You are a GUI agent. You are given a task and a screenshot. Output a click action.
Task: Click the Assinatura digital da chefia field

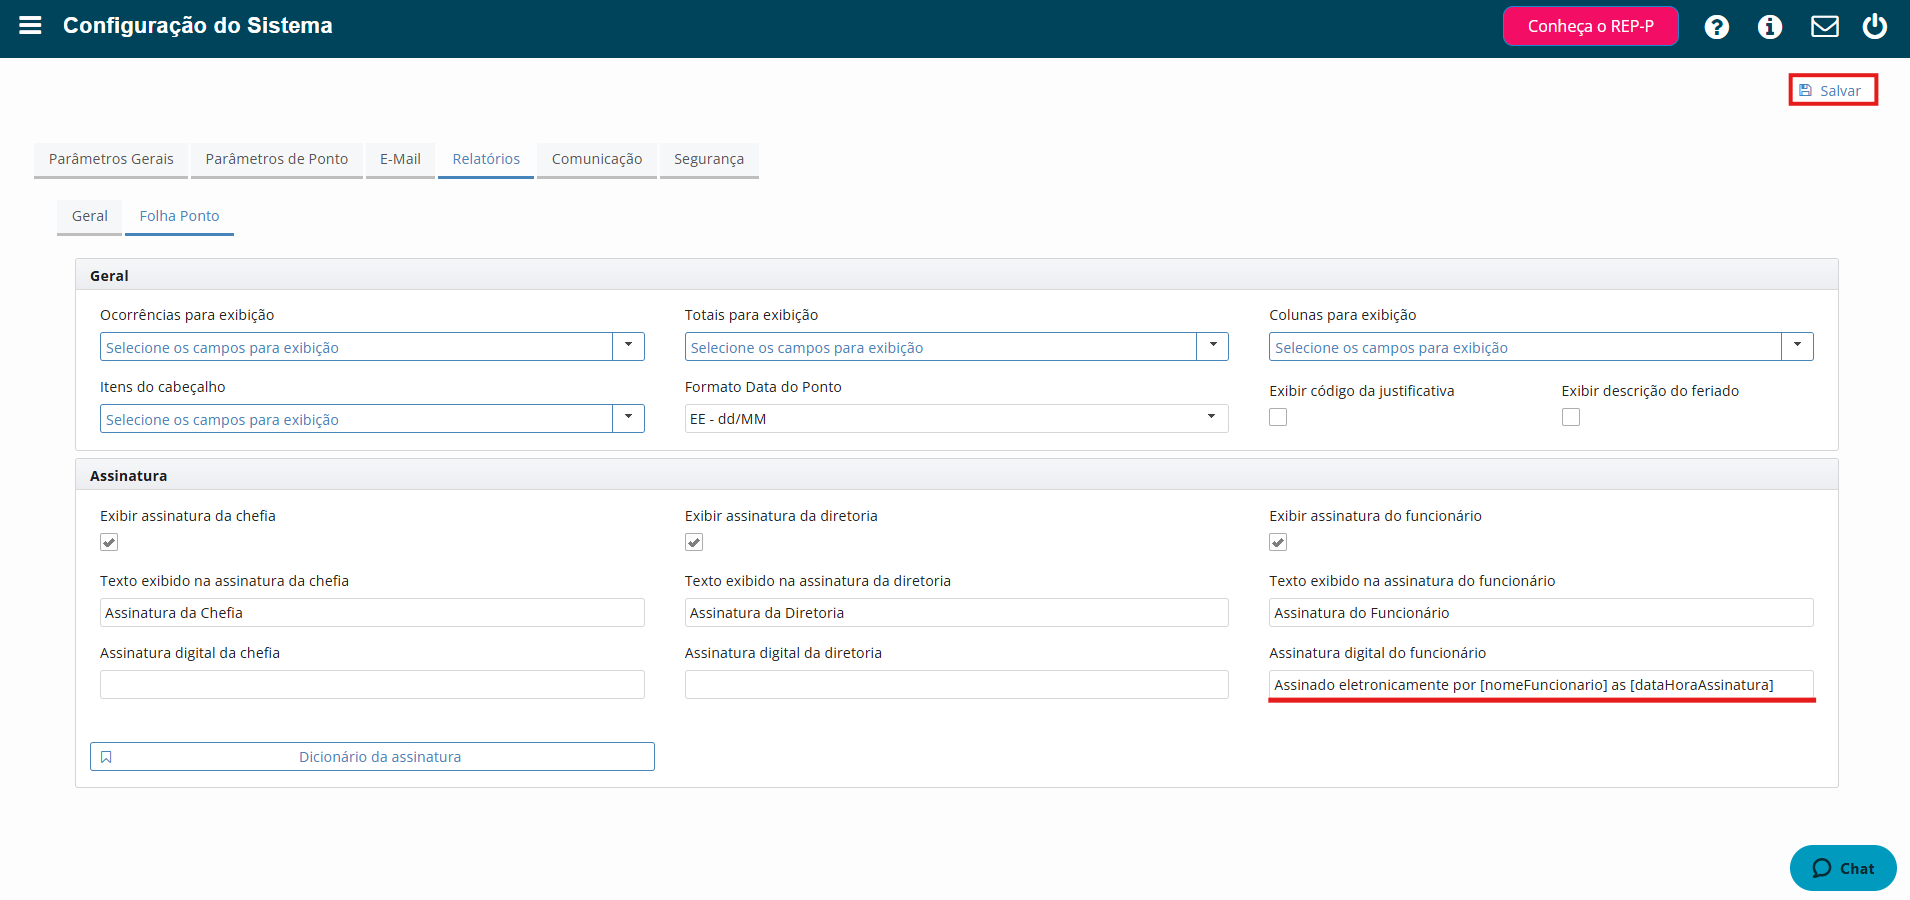[x=372, y=685]
